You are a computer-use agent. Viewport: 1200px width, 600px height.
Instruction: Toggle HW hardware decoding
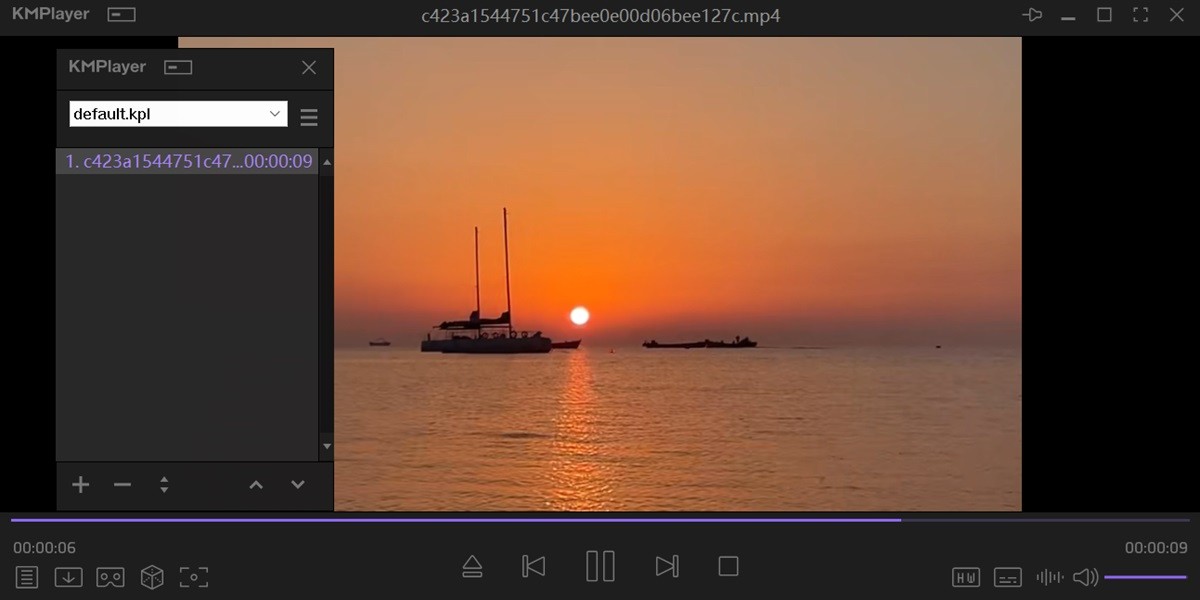tap(965, 577)
